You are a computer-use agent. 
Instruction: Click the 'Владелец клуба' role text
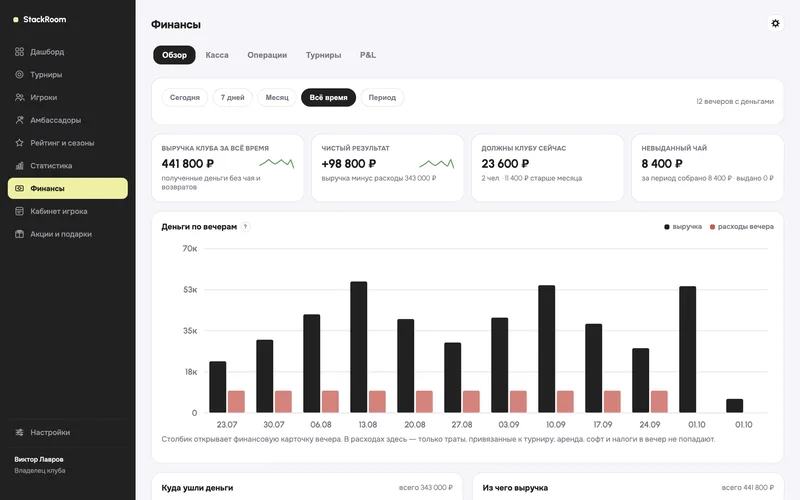[x=40, y=470]
